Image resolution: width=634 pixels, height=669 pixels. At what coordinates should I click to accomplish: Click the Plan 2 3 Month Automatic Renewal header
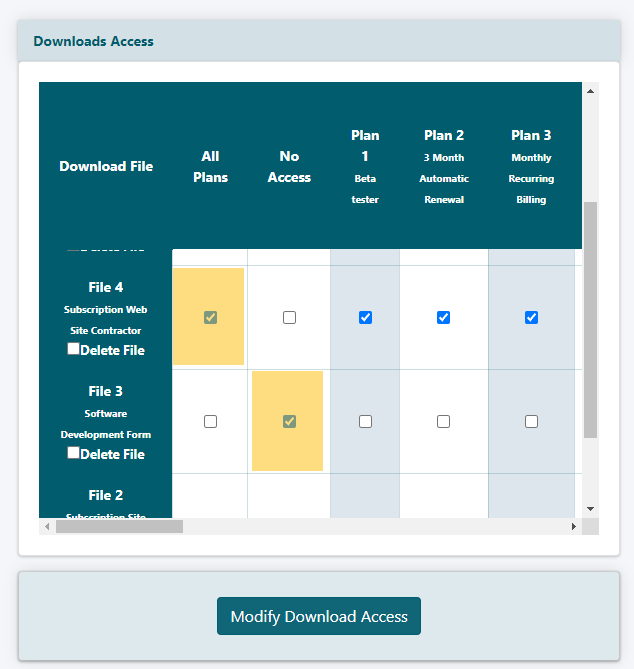click(444, 167)
